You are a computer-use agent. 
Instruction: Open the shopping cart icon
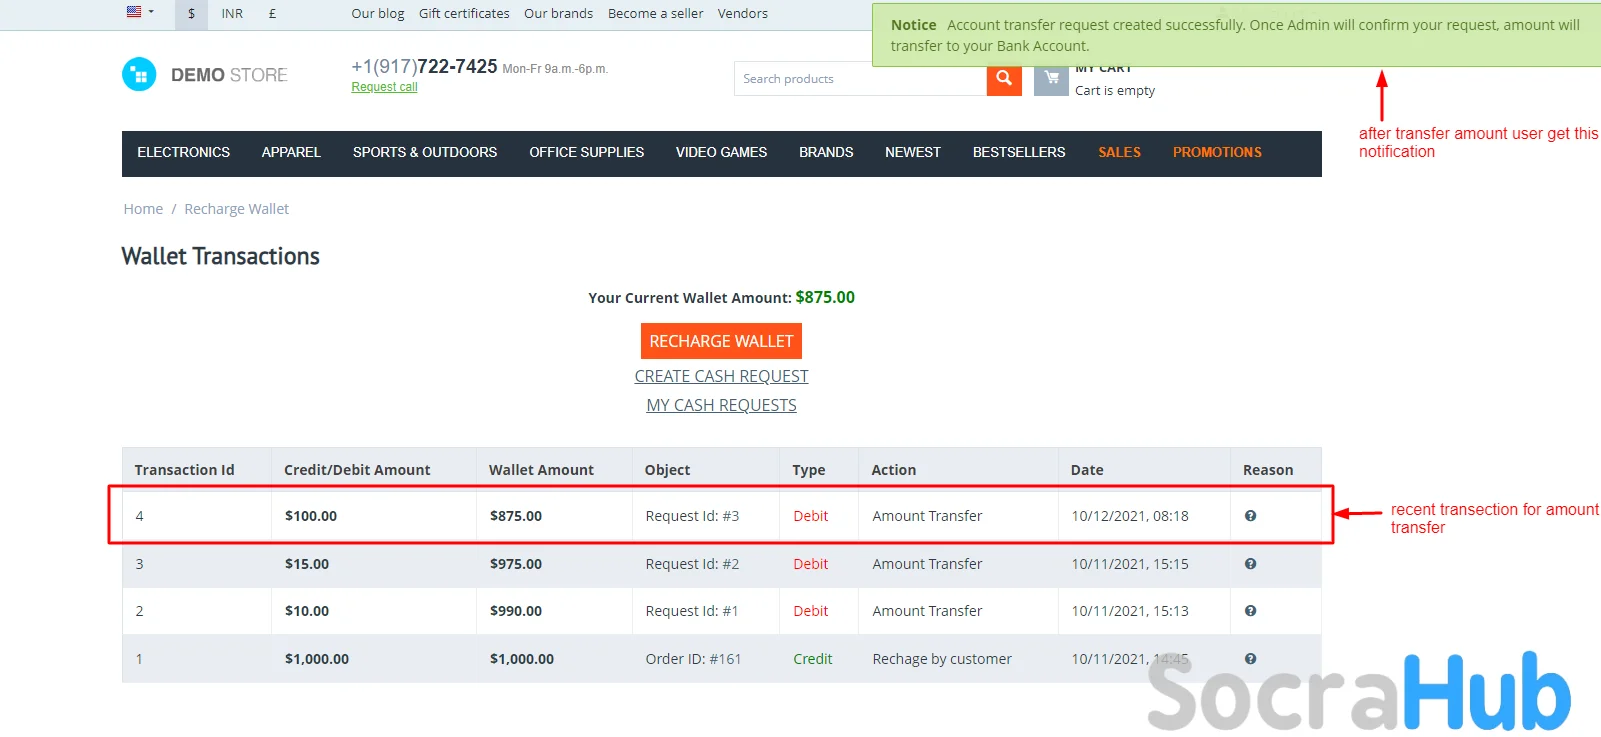click(1050, 79)
